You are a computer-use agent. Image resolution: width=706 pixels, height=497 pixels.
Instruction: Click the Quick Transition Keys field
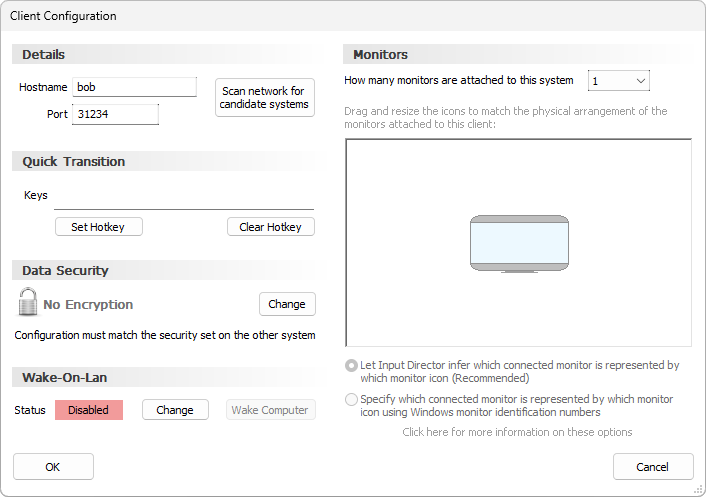tap(184, 198)
